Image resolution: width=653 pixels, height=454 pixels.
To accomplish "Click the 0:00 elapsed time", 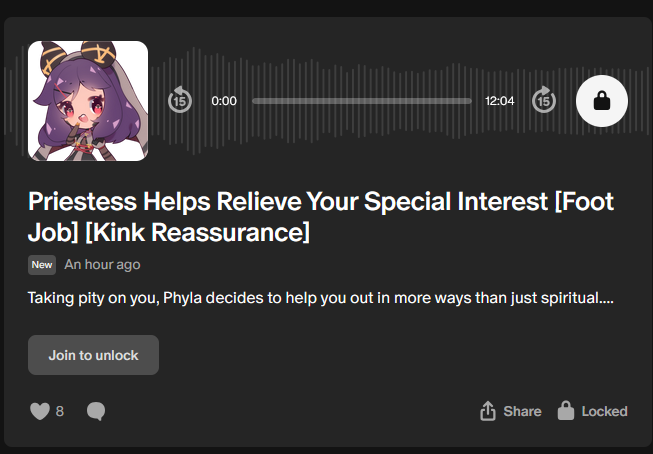I will [x=224, y=101].
